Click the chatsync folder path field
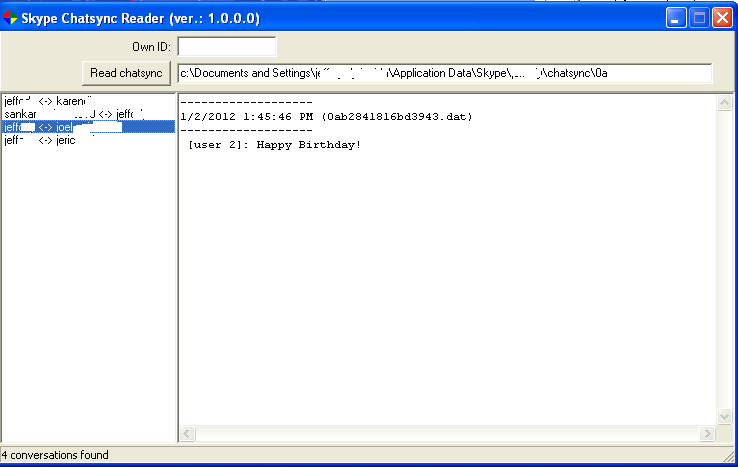The width and height of the screenshot is (738, 467). tap(444, 73)
